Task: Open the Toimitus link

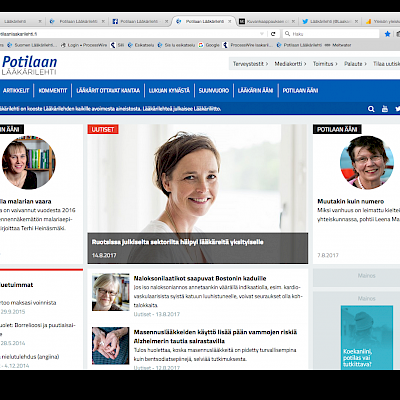Action: (325, 64)
